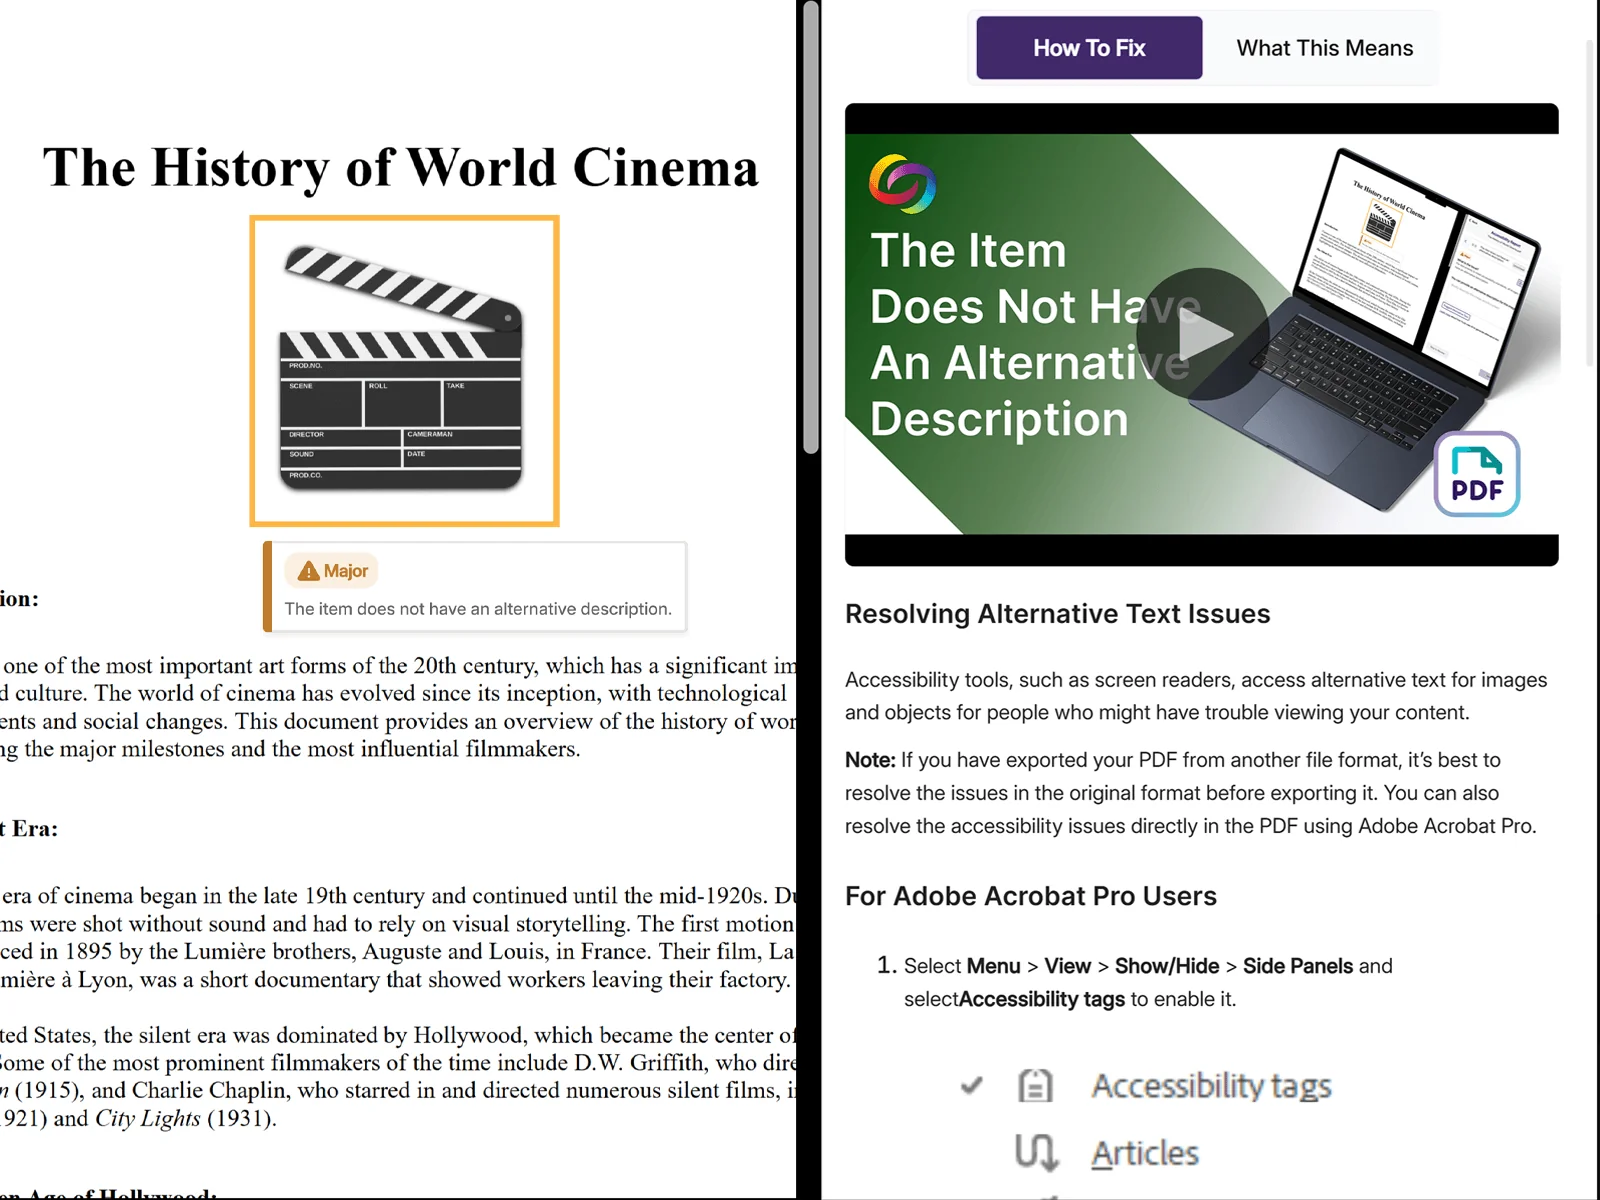1600x1200 pixels.
Task: Click the Accessibility tags document icon
Action: [x=1035, y=1085]
